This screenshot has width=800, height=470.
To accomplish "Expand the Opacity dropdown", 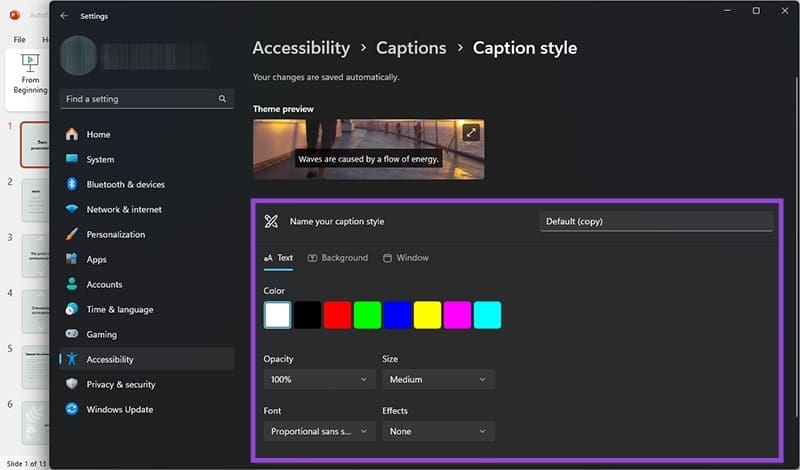I will [319, 379].
